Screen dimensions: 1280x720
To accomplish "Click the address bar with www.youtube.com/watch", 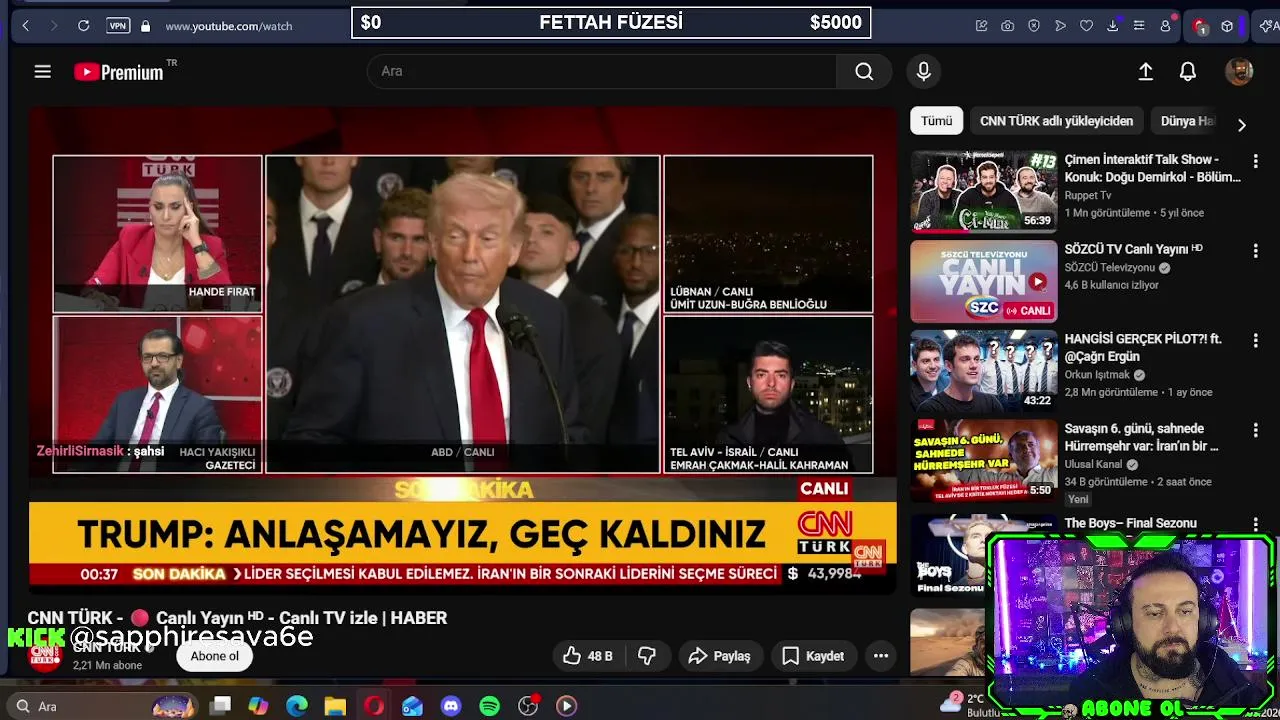I will [229, 26].
